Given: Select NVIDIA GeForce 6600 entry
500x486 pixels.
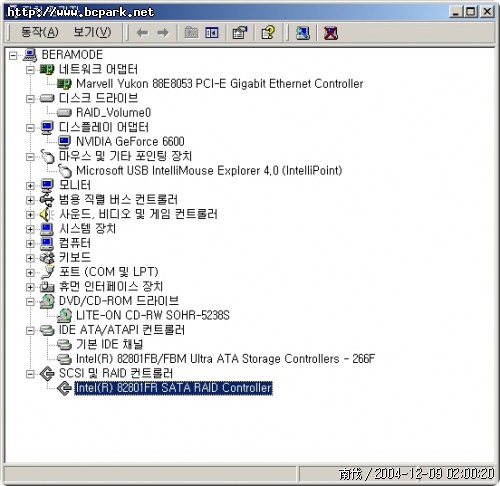Looking at the screenshot, I should (130, 142).
